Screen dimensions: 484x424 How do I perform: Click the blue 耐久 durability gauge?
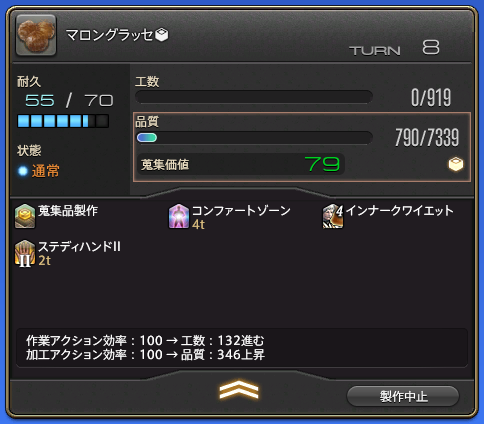pyautogui.click(x=63, y=121)
